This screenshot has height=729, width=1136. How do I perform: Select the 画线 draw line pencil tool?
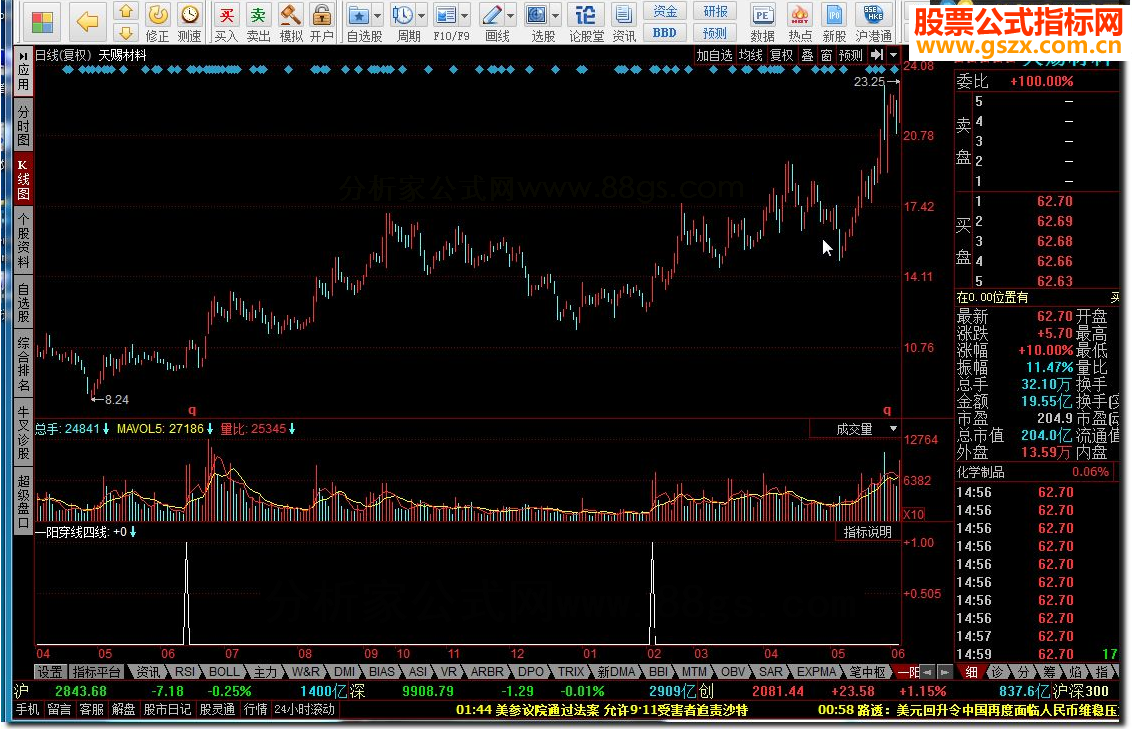(x=492, y=15)
